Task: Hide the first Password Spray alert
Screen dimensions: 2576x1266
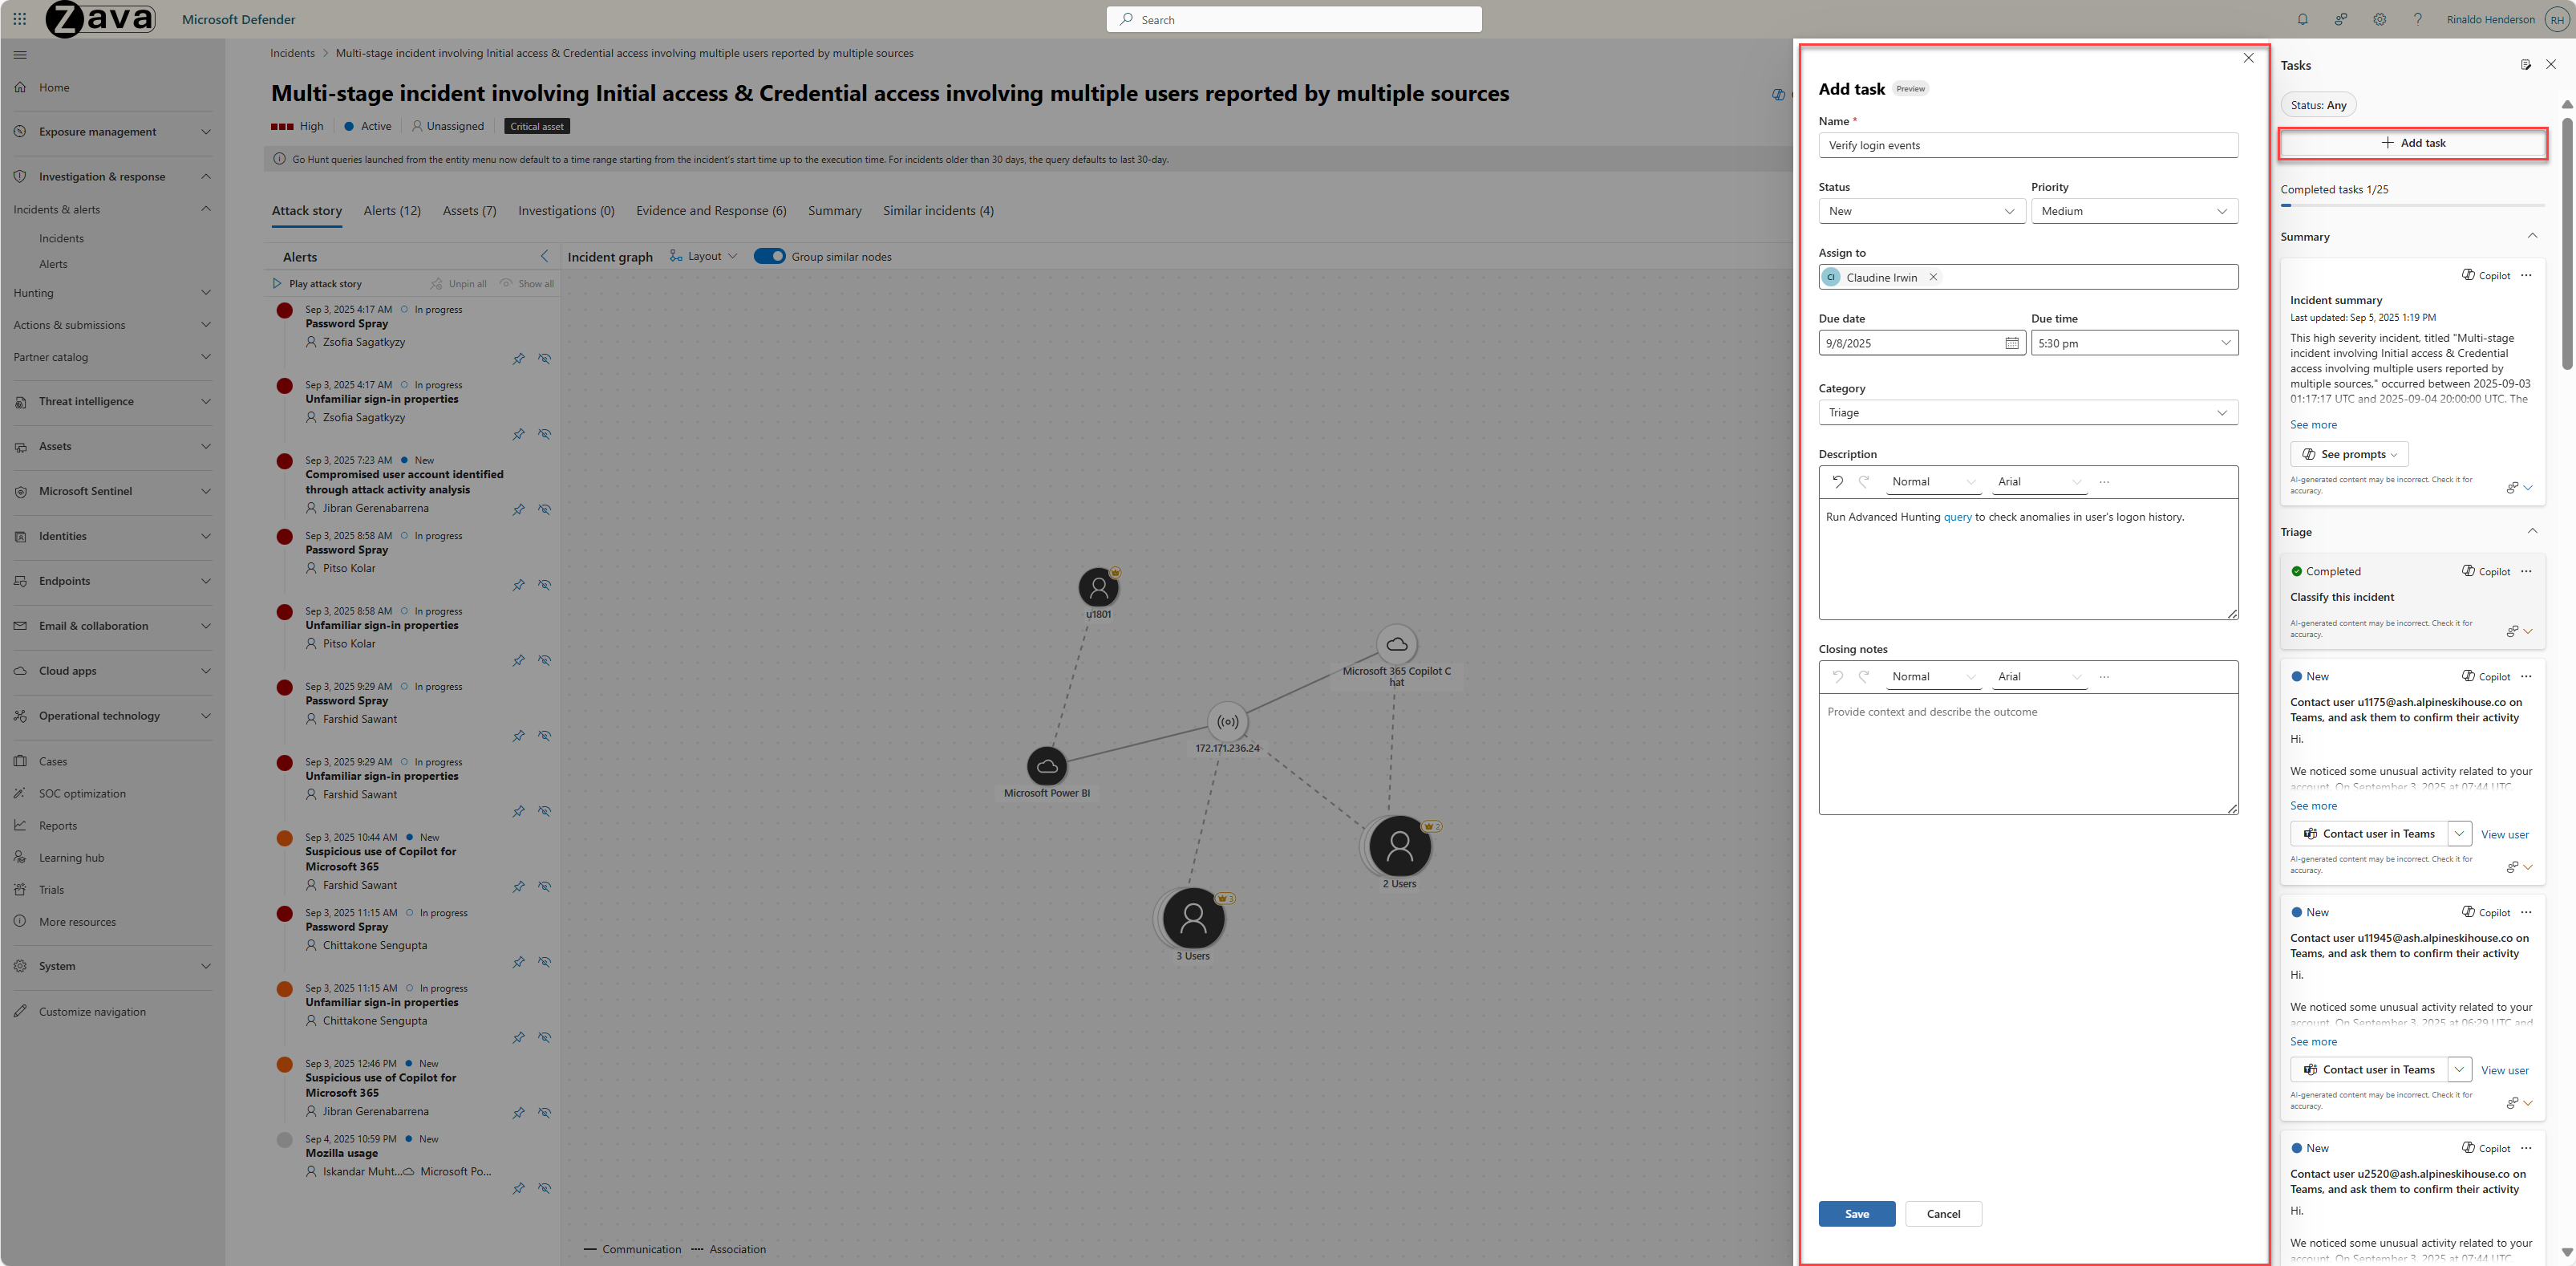Action: tap(545, 358)
